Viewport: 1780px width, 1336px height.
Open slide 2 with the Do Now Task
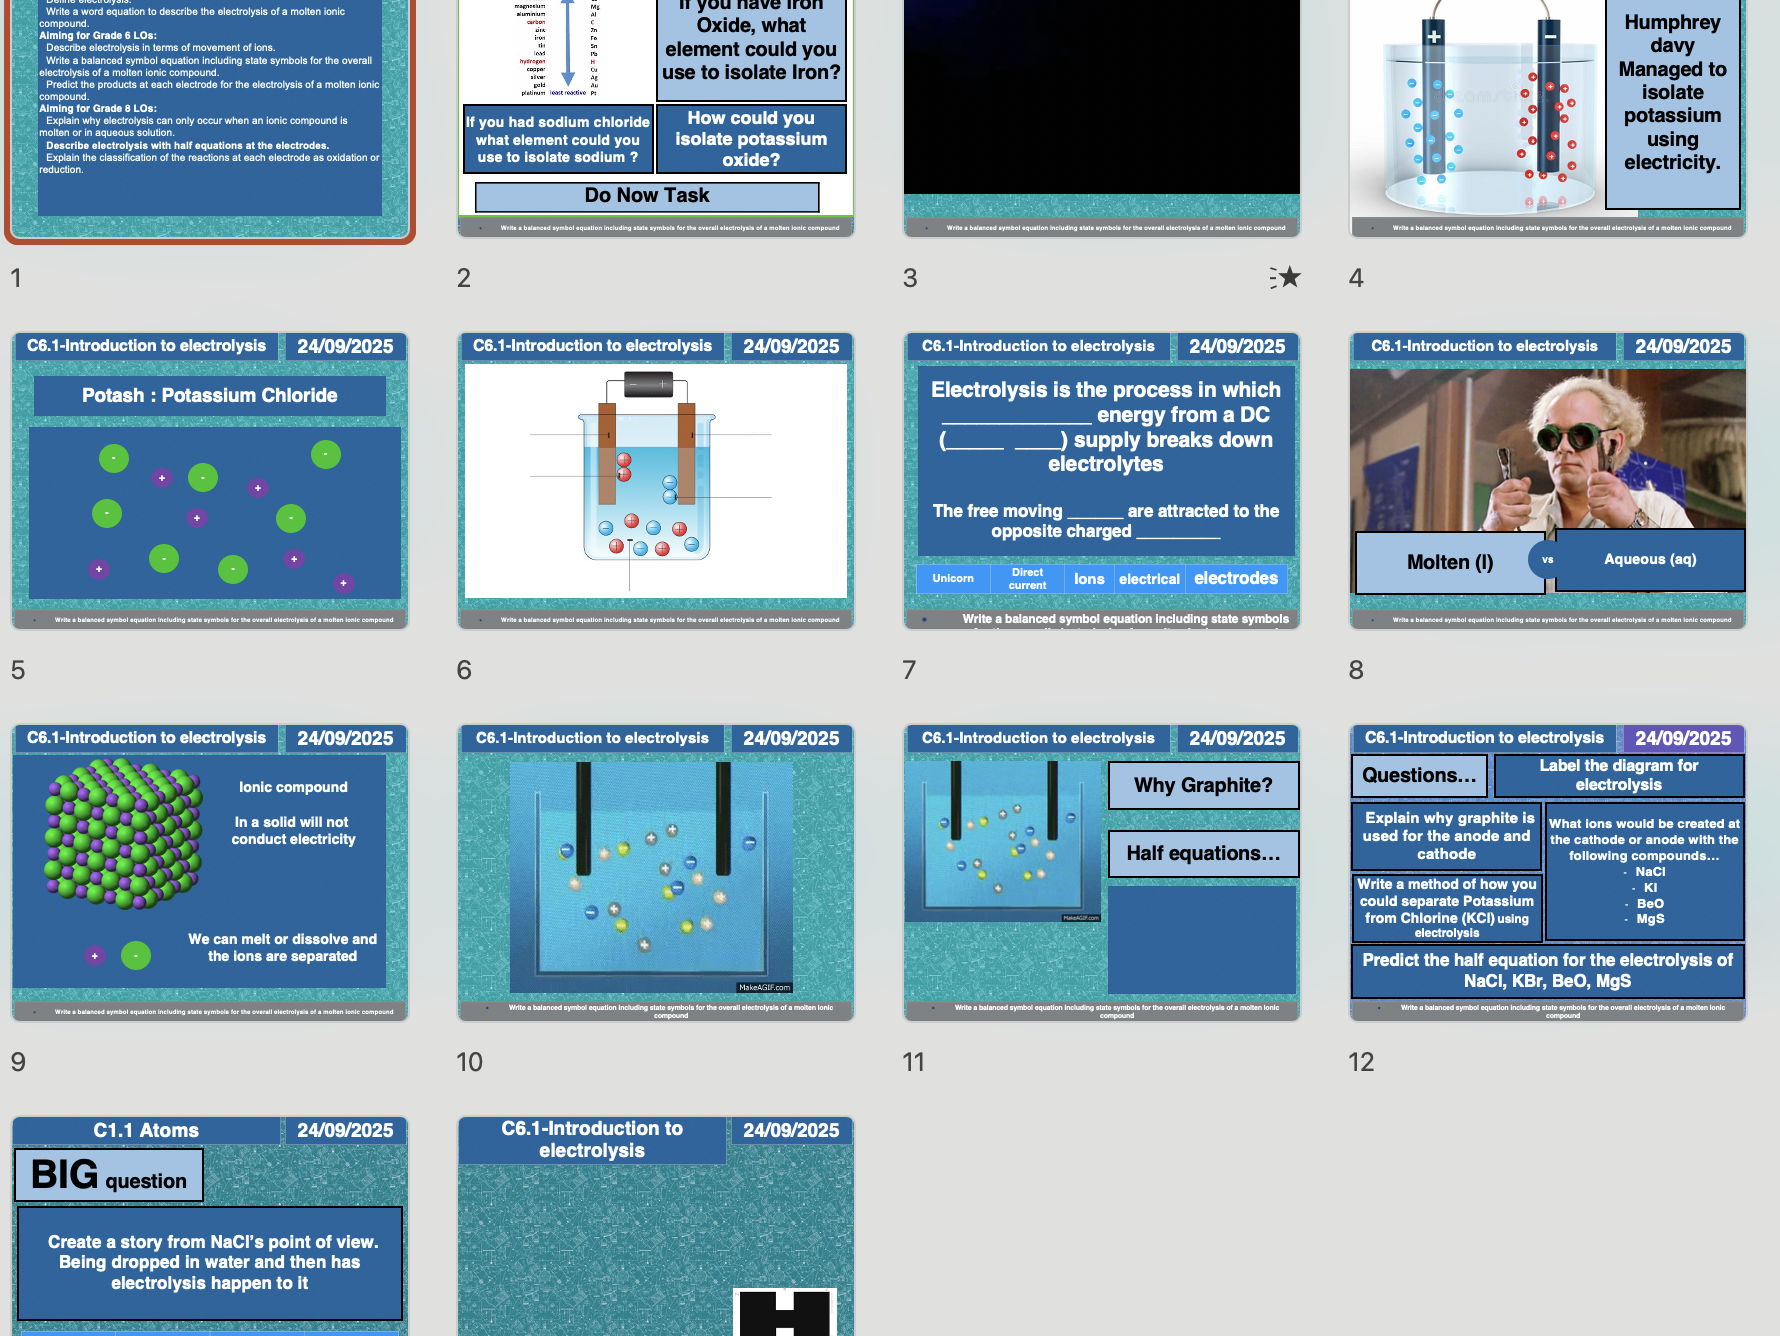pos(655,110)
